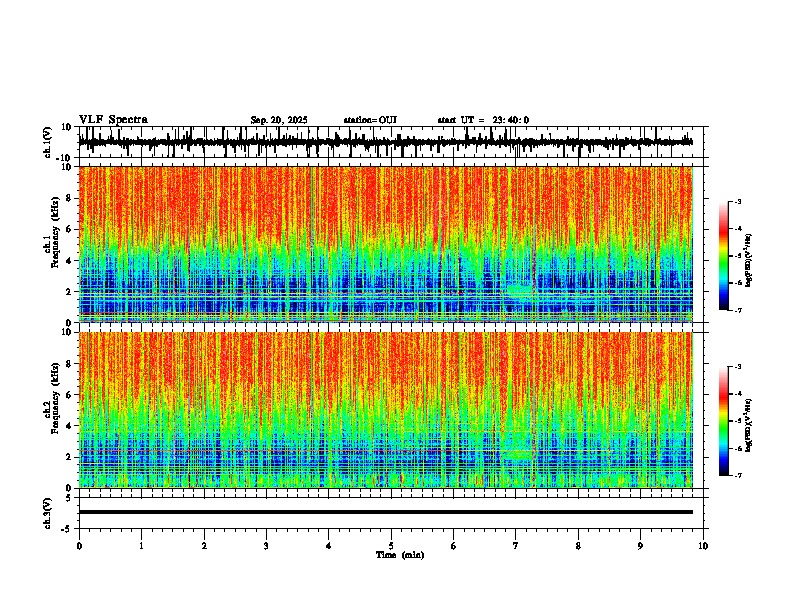
Task: Click inside the ch.2 frequency spectrogram
Action: (x=386, y=410)
